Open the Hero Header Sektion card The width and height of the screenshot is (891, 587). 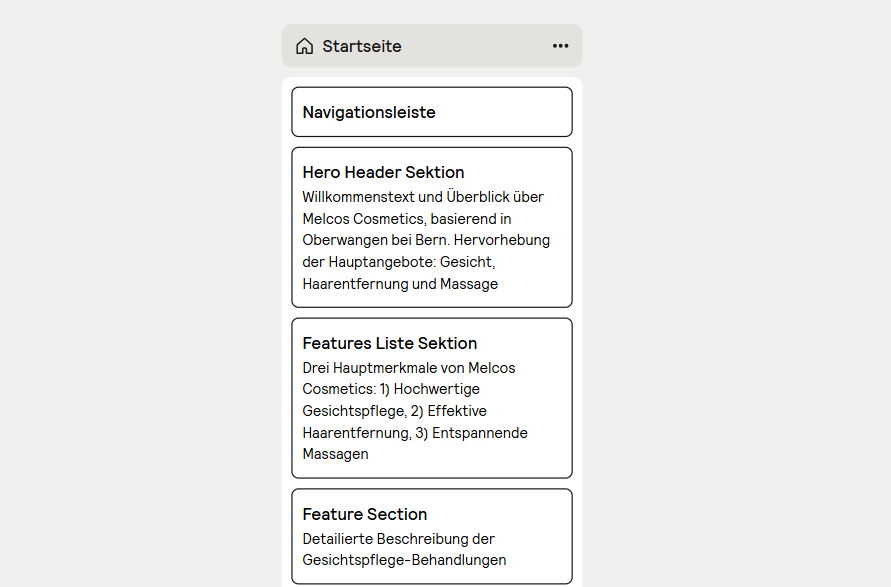coord(432,227)
